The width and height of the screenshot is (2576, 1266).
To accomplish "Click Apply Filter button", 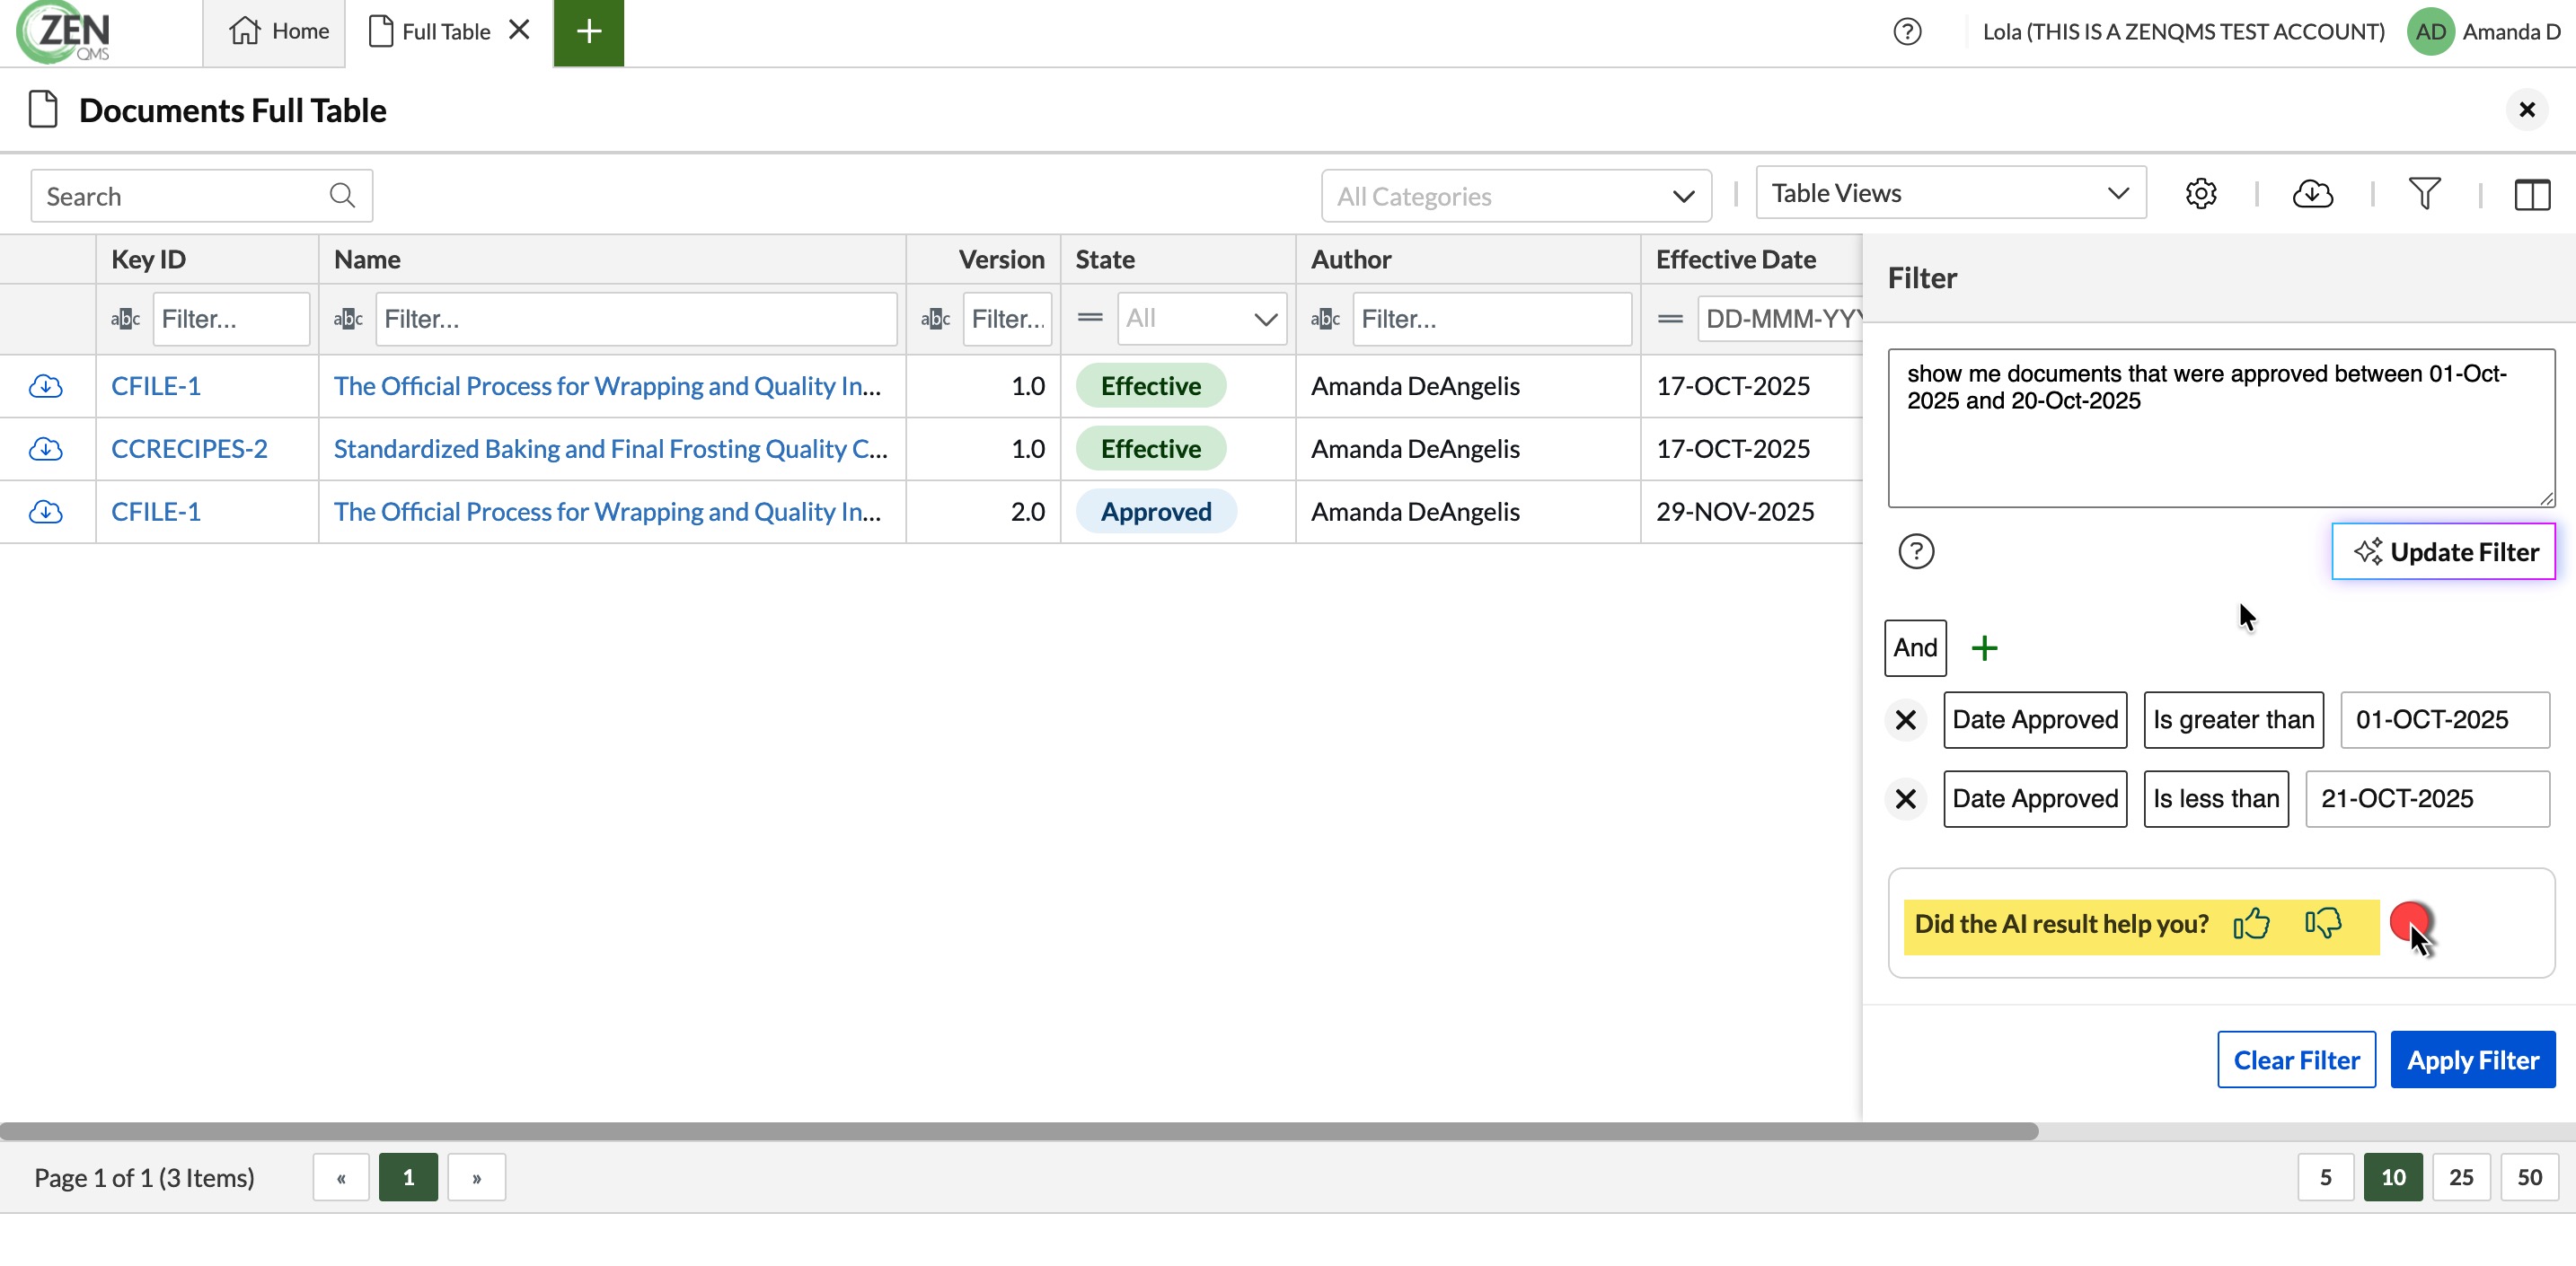I will click(x=2472, y=1060).
